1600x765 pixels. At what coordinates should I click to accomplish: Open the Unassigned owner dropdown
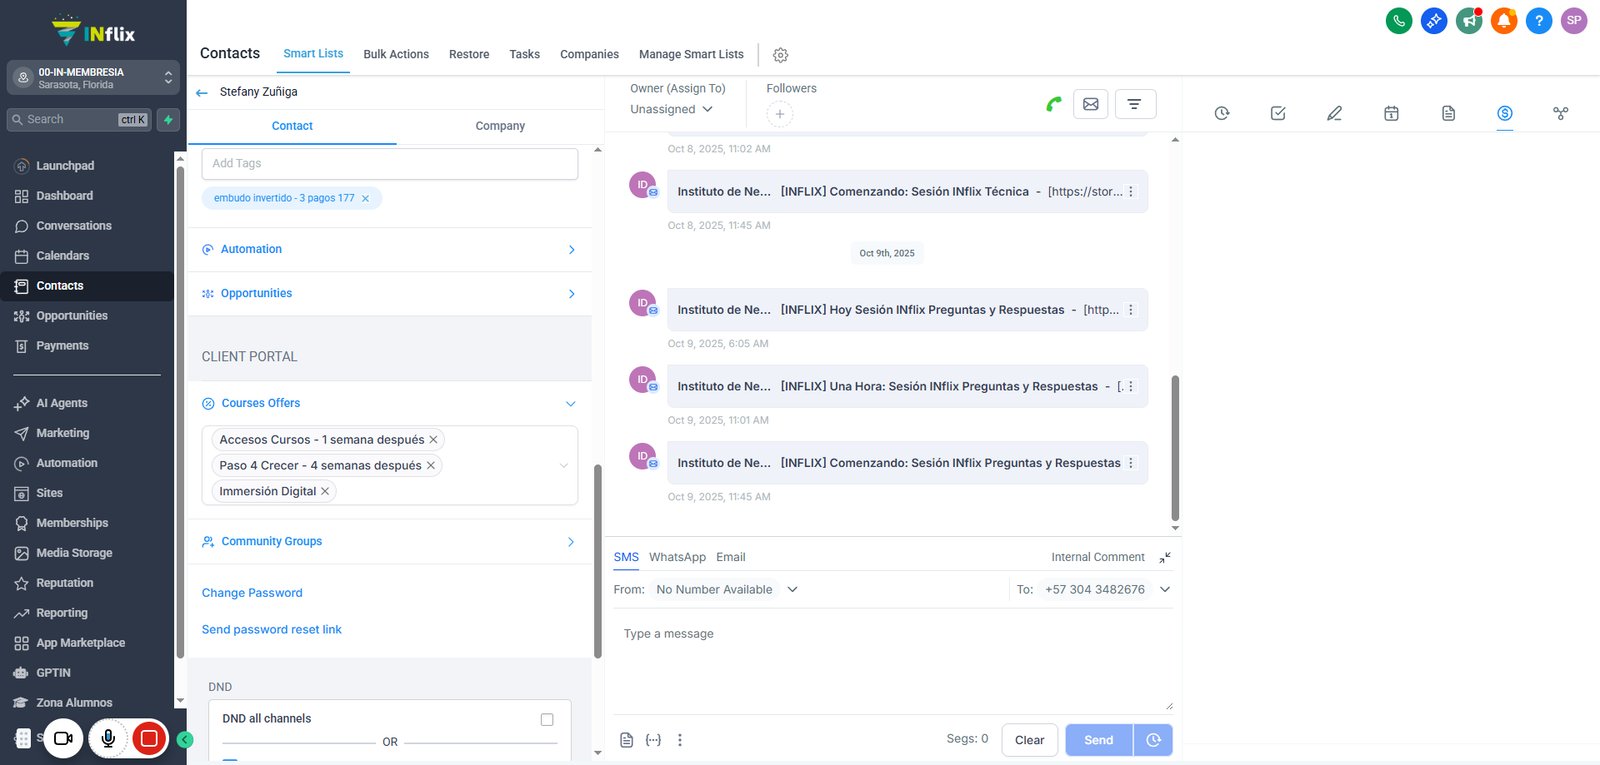pyautogui.click(x=671, y=109)
